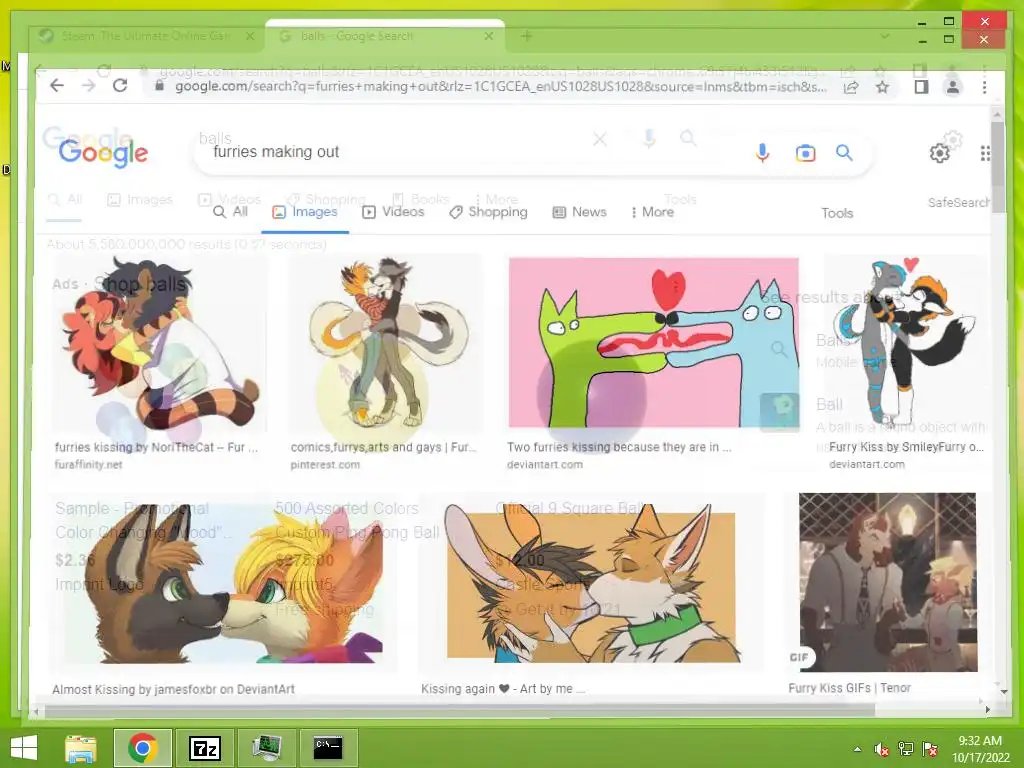Start voice search with the microphone icon
This screenshot has width=1024, height=768.
pyautogui.click(x=762, y=153)
